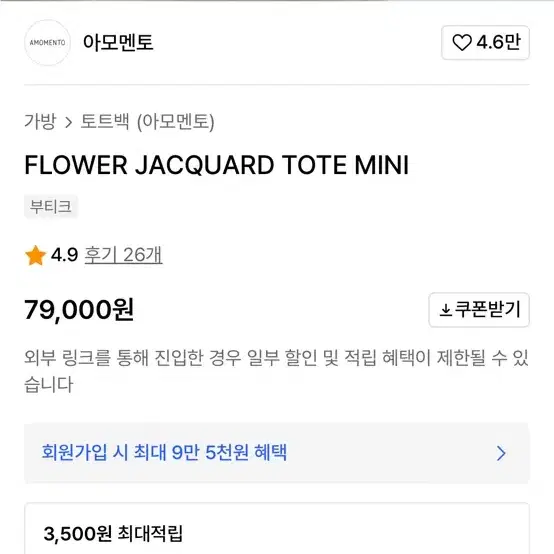554x554 pixels.
Task: Select the FLOWER JACQUARD TOTE MINI title
Action: (x=217, y=165)
